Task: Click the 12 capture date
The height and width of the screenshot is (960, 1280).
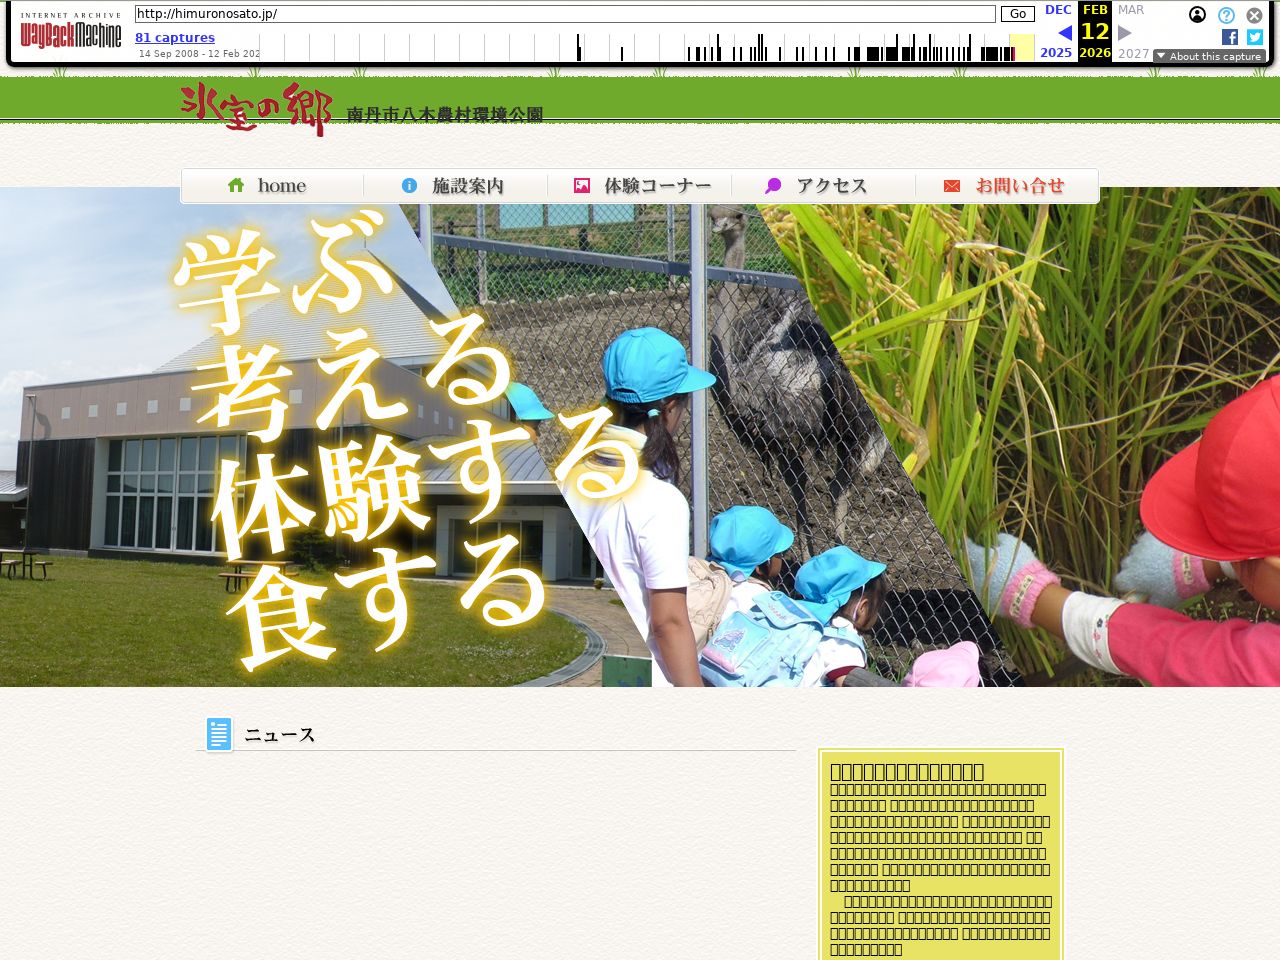Action: tap(1095, 31)
